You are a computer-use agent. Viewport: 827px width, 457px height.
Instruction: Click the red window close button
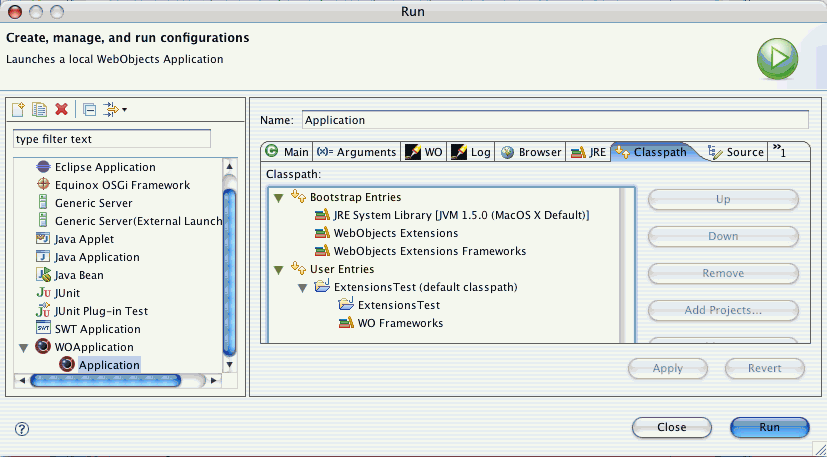pos(15,11)
